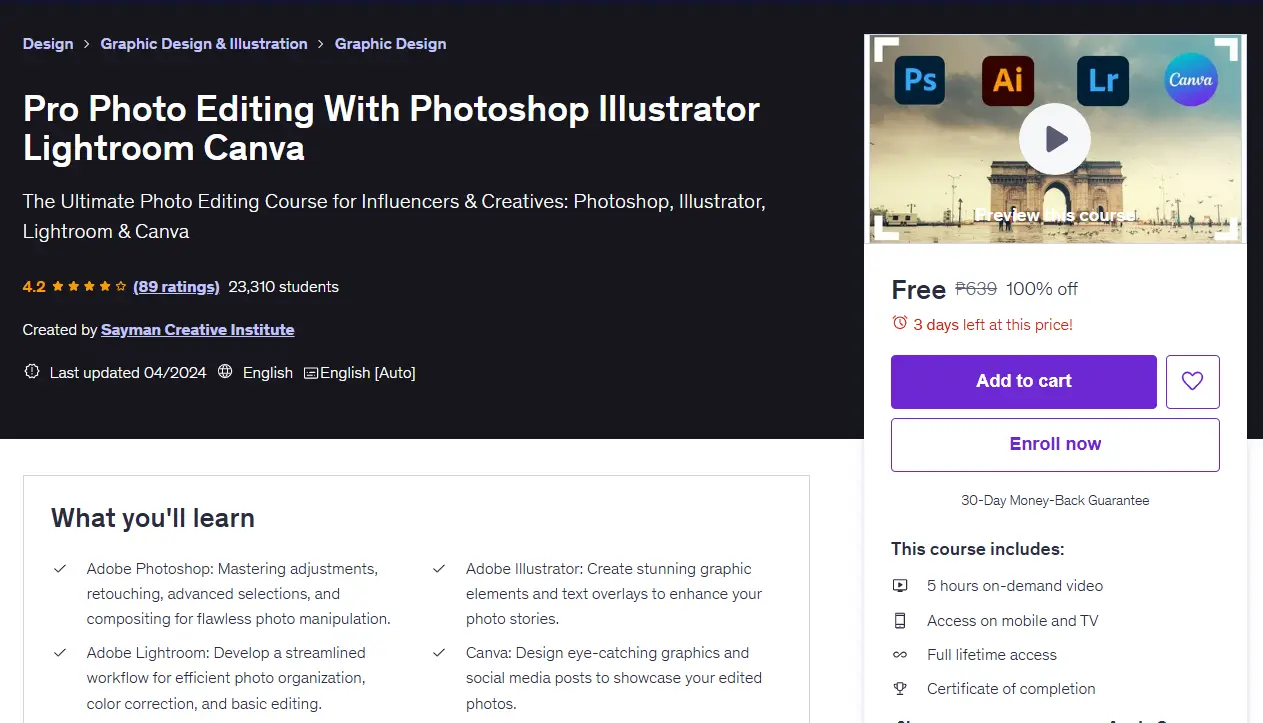1263x723 pixels.
Task: Click the star rating icons
Action: tap(89, 287)
